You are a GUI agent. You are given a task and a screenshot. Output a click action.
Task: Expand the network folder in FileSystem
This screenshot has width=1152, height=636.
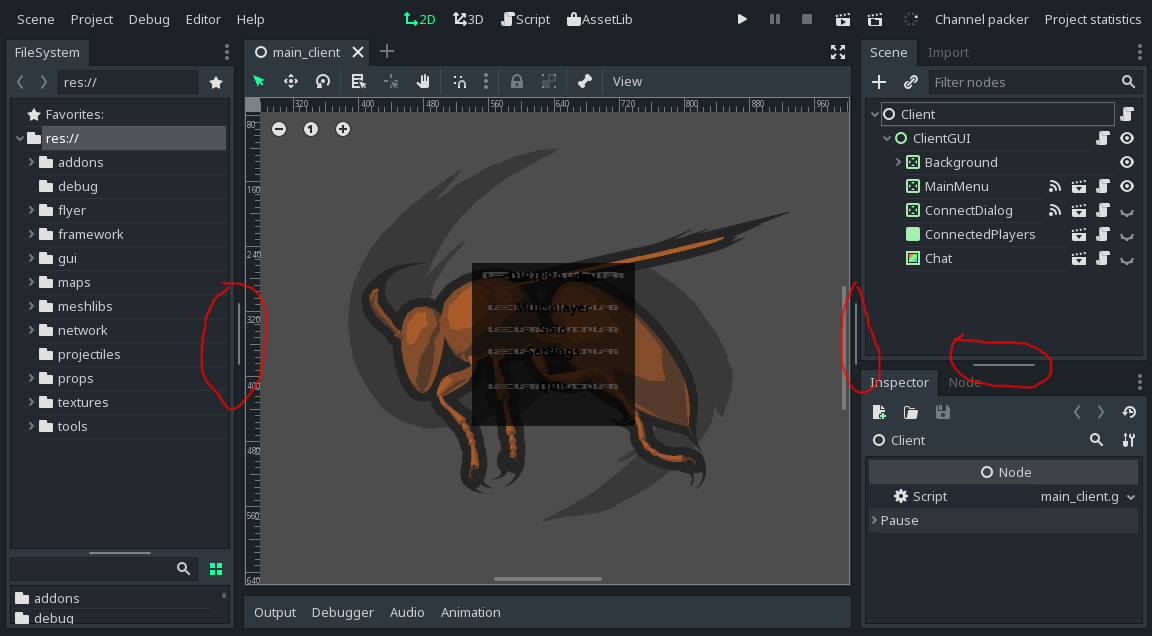30,330
